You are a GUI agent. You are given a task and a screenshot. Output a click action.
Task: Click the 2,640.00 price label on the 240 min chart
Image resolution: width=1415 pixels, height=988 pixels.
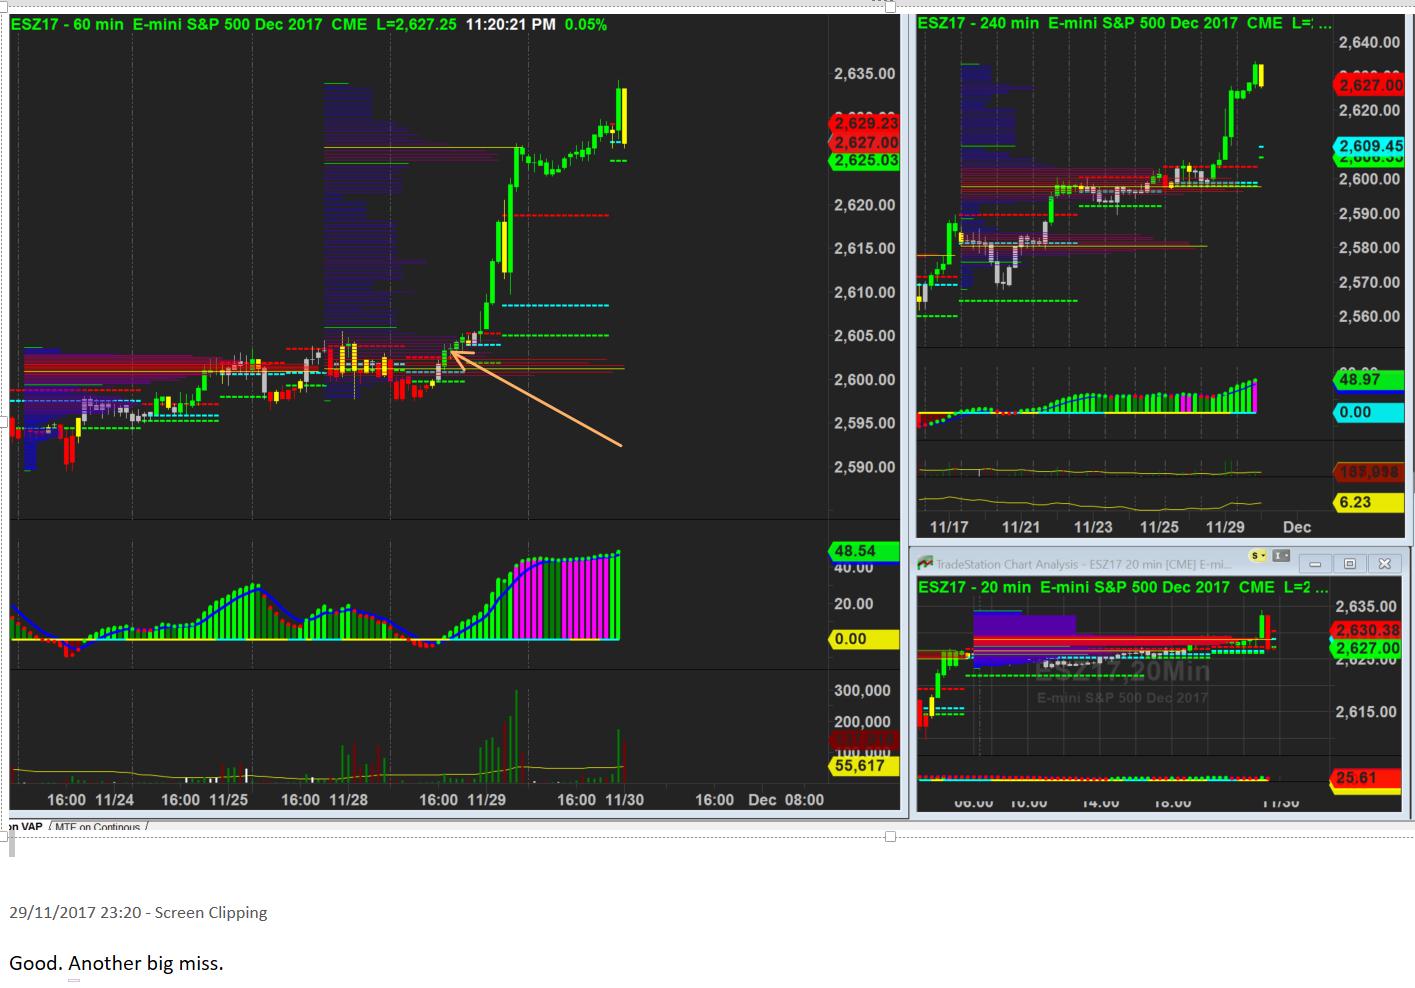click(x=1369, y=42)
